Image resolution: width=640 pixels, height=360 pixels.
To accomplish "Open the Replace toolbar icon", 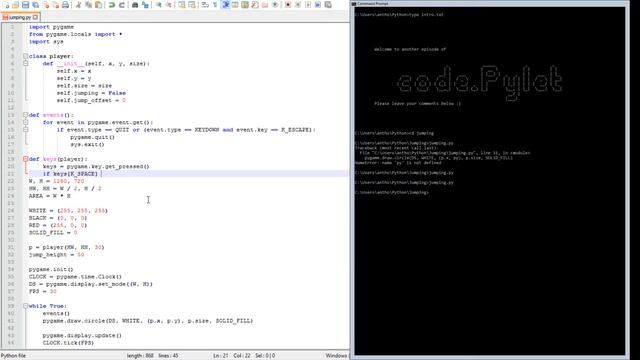I will point(145,5).
